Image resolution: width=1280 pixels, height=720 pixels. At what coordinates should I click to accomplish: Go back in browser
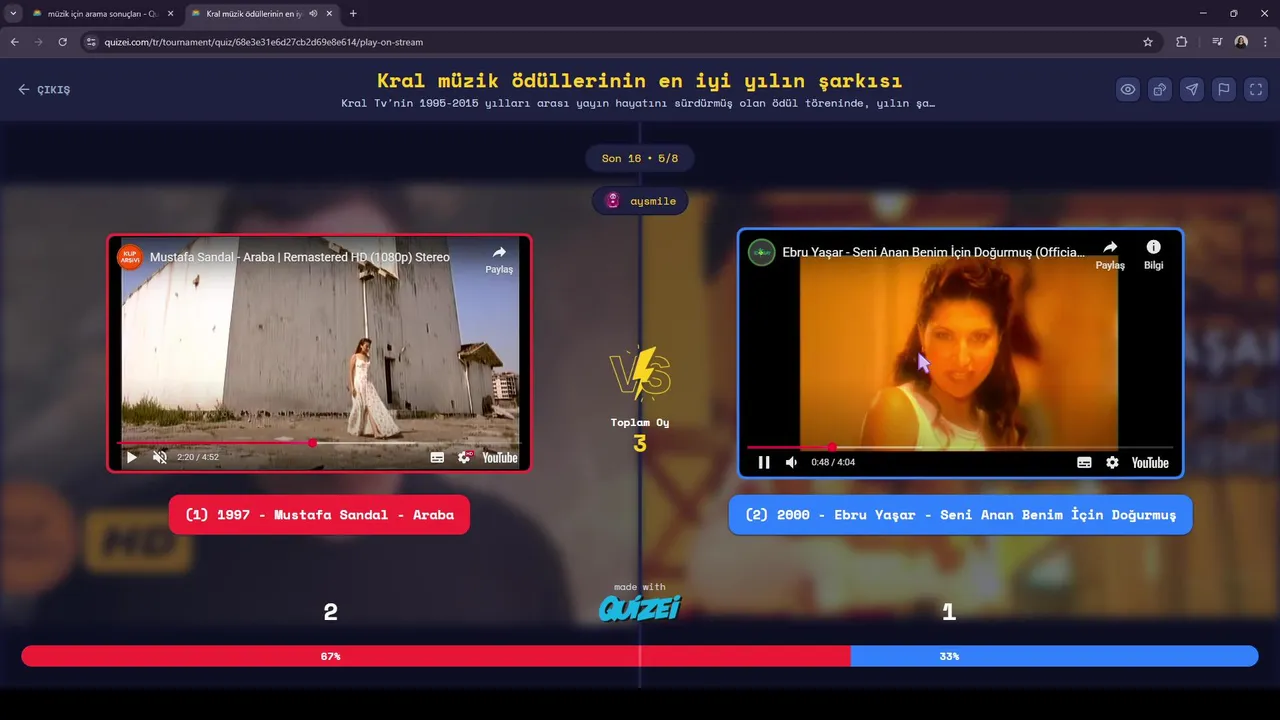(14, 42)
